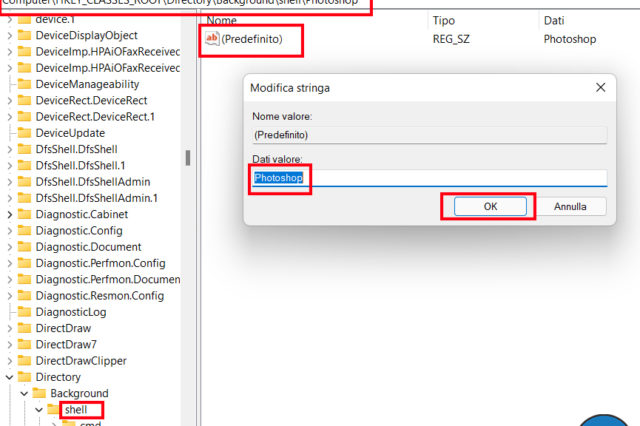Click the DeviceUpdate folder icon

(x=24, y=133)
